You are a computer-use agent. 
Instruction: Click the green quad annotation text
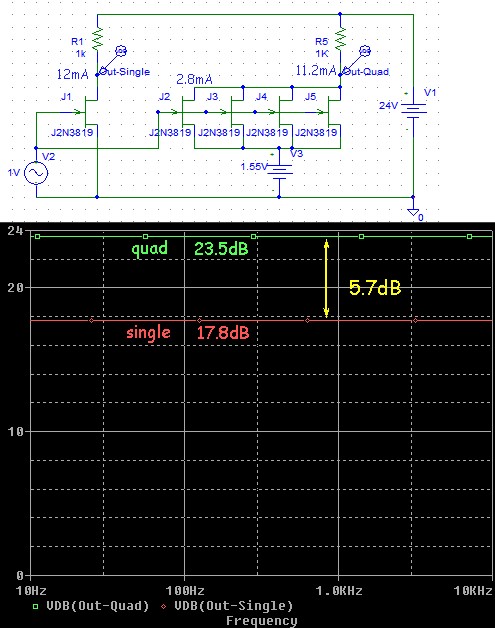(149, 249)
